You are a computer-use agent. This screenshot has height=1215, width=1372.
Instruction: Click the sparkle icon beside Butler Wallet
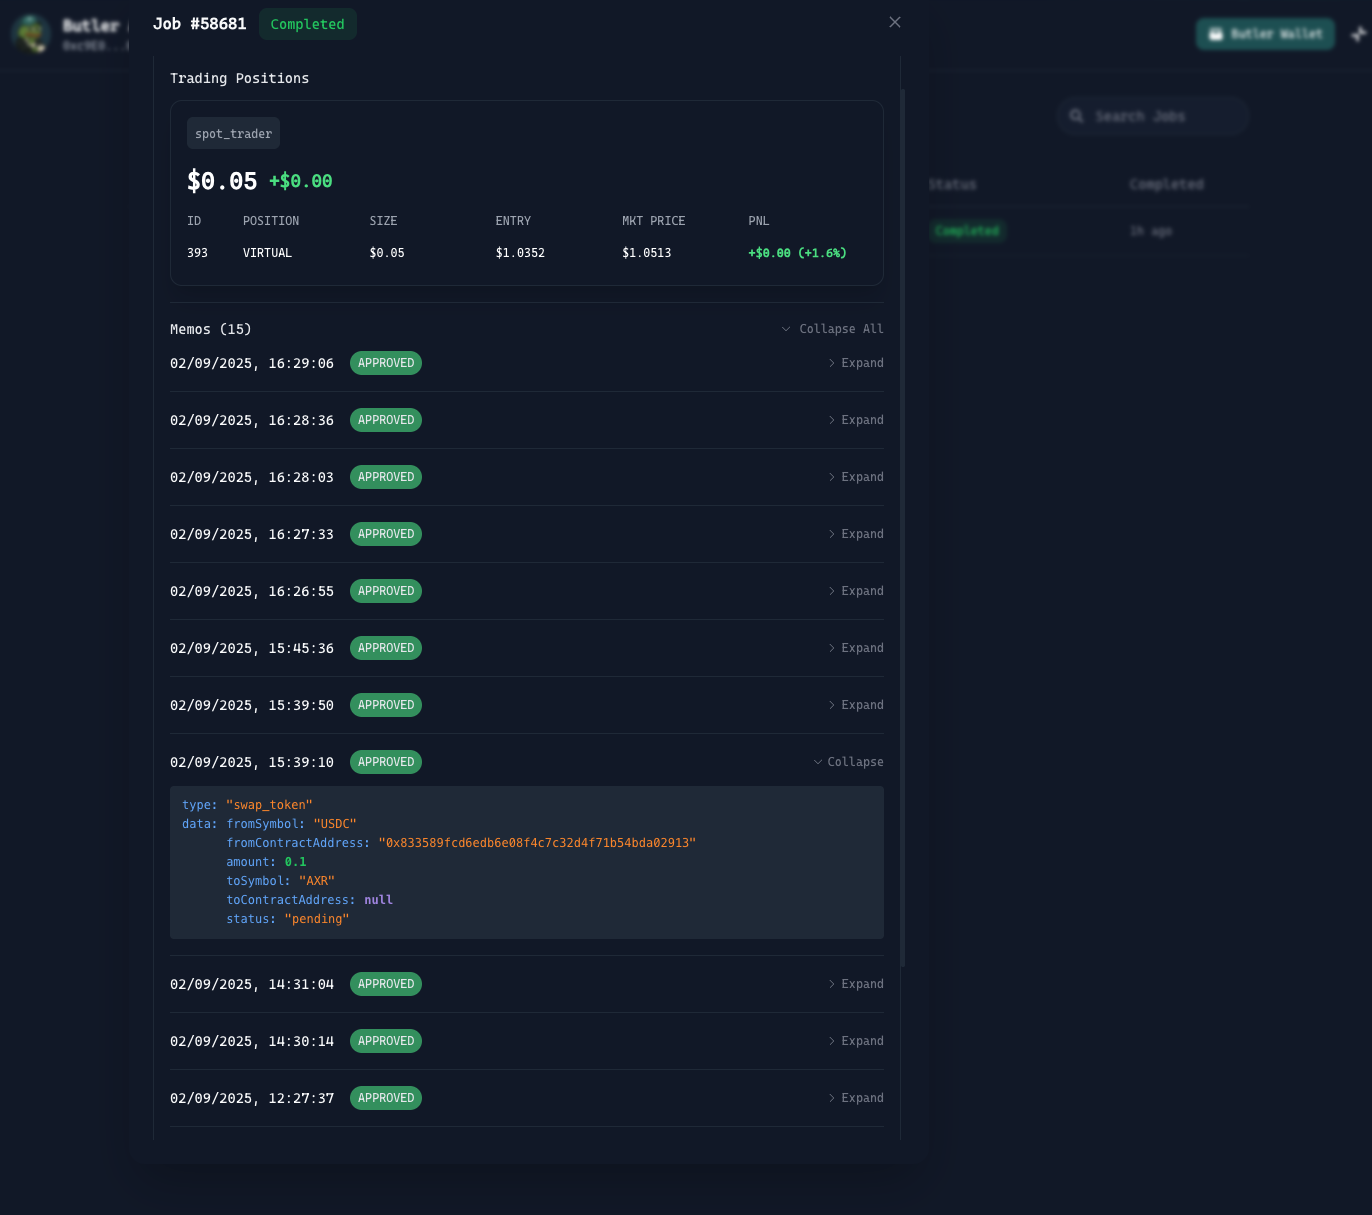[x=1358, y=34]
